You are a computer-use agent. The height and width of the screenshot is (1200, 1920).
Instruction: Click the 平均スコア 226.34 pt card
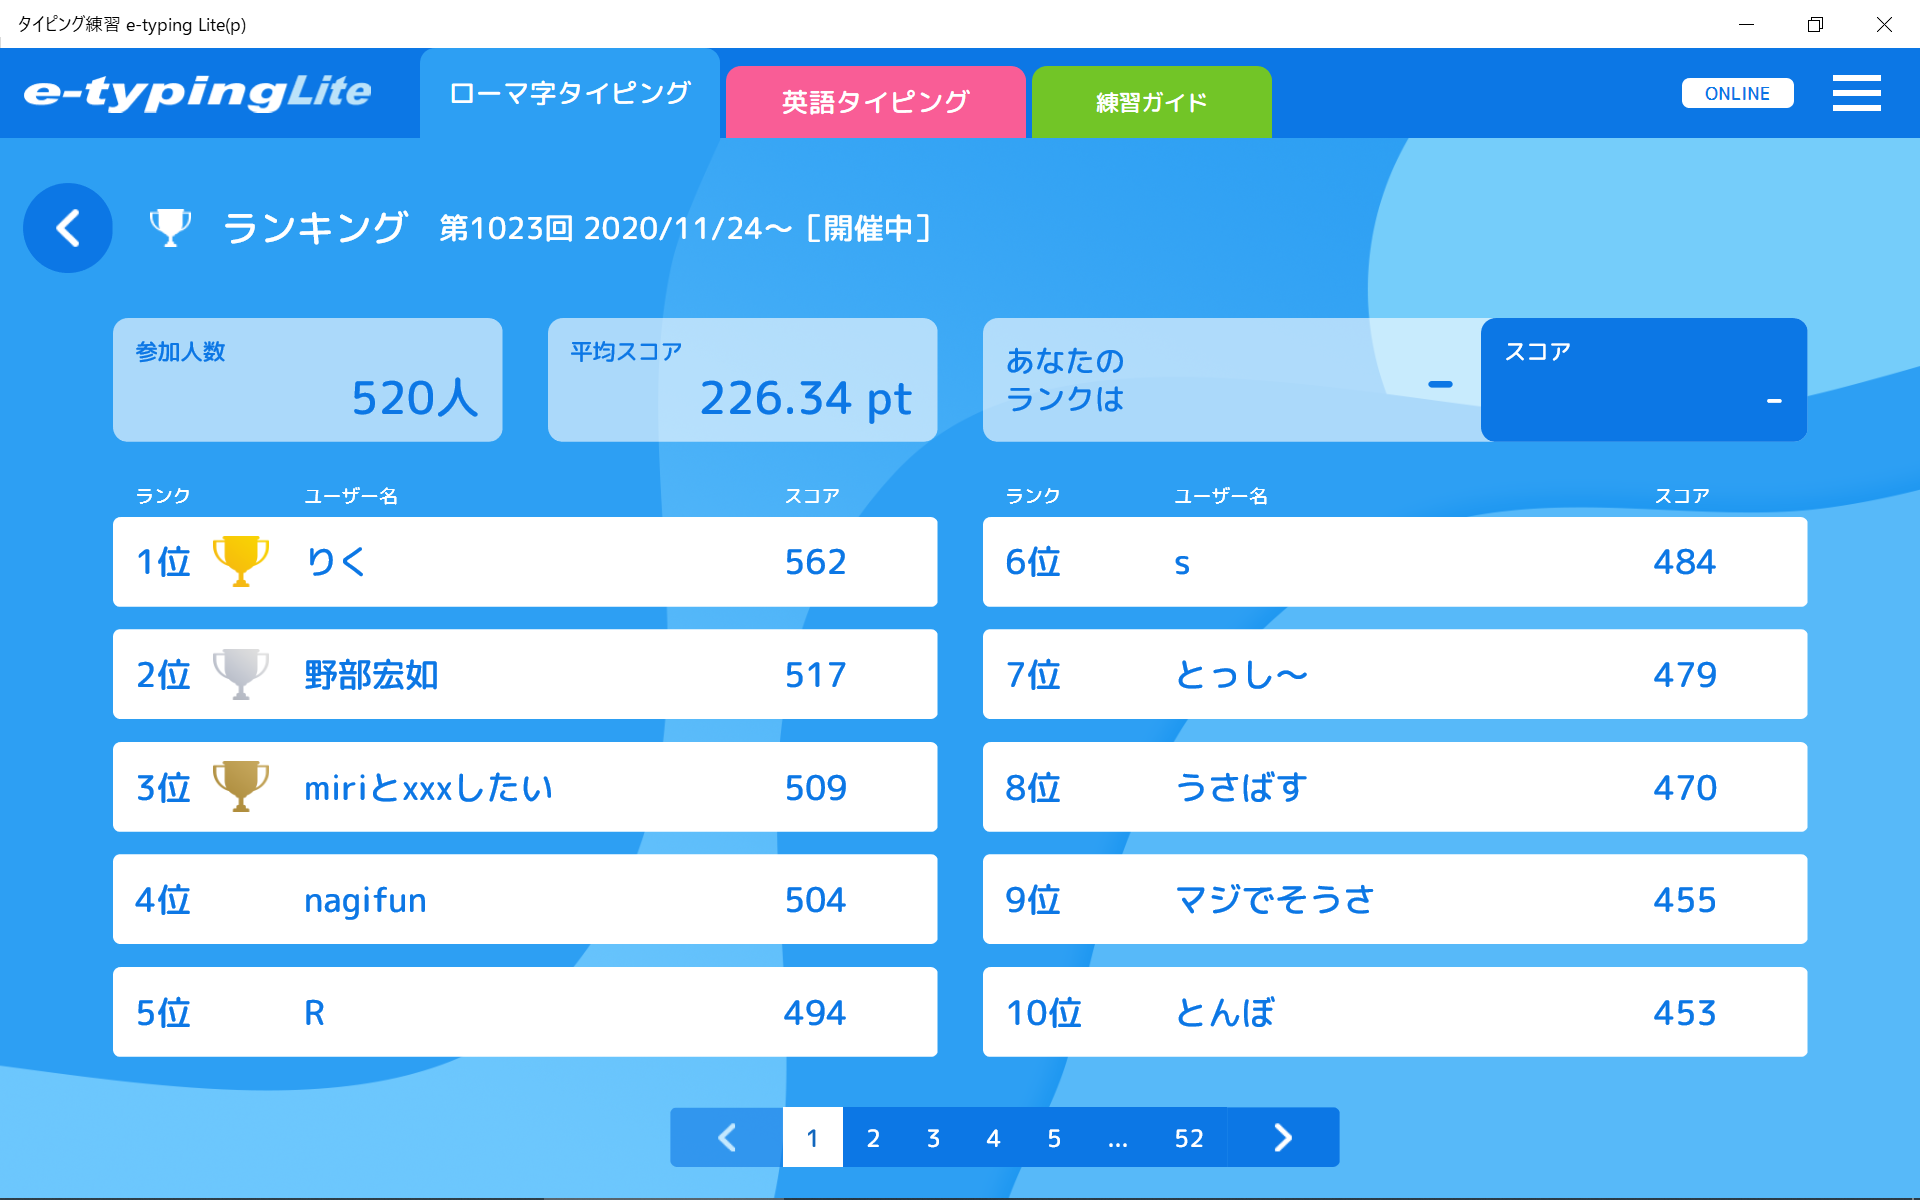743,380
